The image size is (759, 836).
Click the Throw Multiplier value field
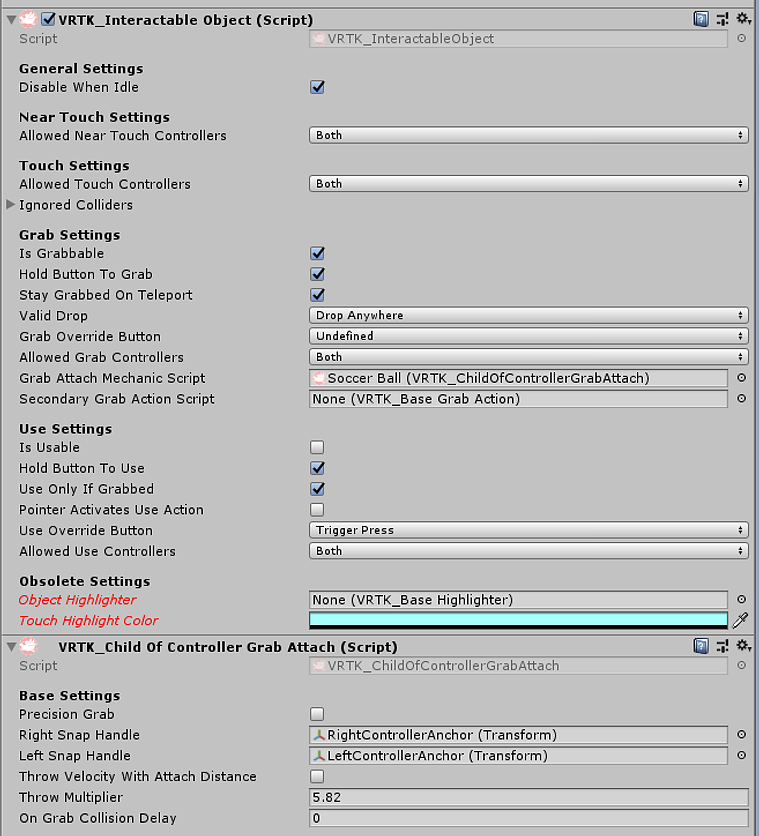tap(529, 797)
